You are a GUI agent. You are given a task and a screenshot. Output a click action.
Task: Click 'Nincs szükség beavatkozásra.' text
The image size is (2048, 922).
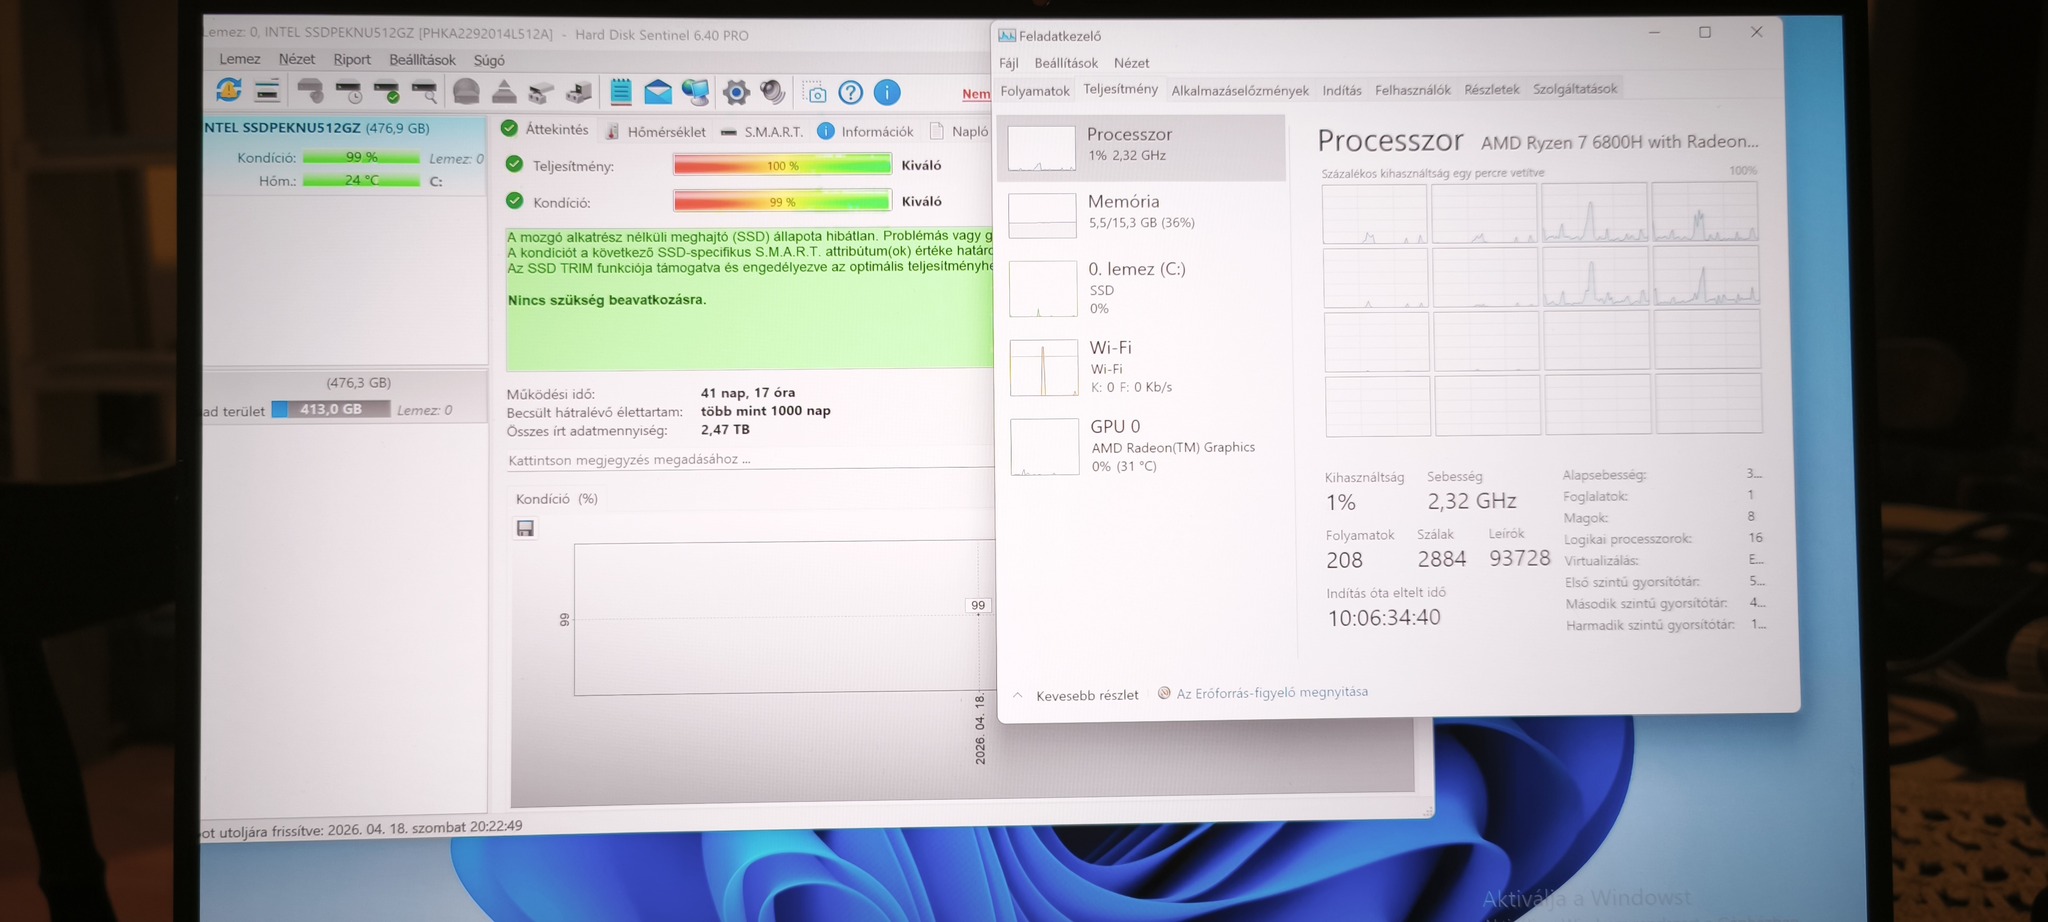coord(607,300)
